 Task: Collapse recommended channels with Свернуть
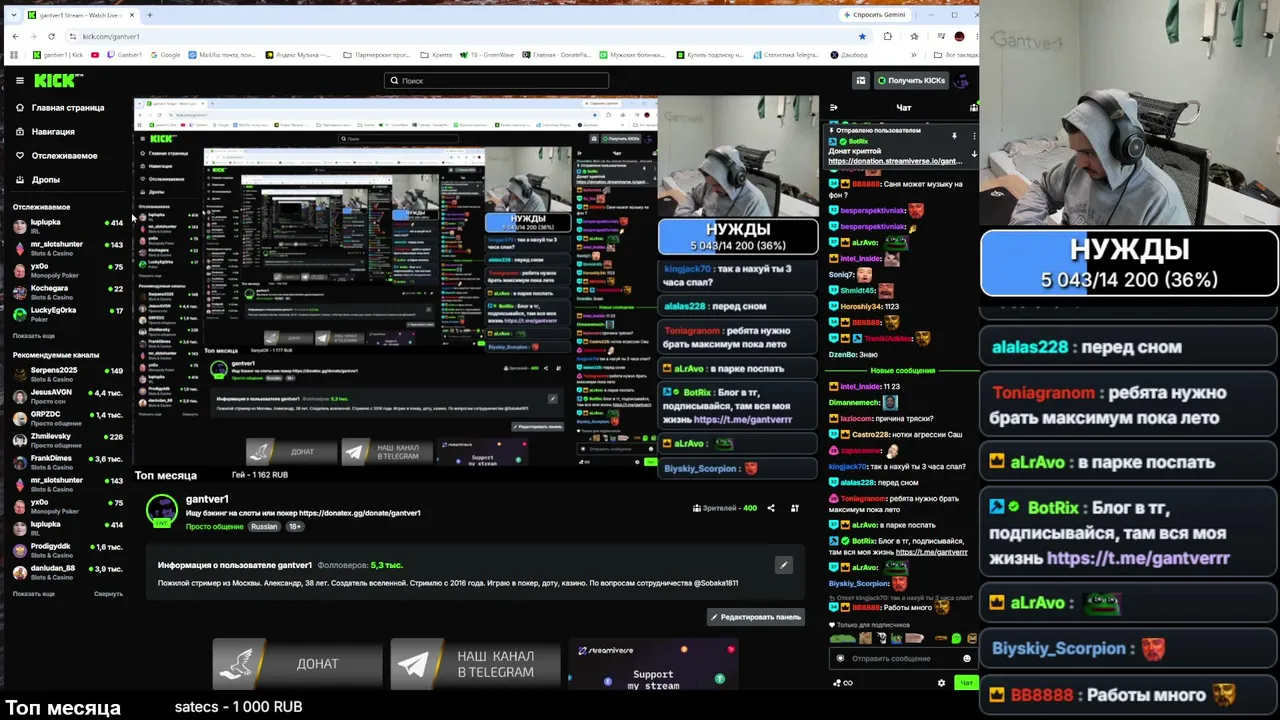point(108,594)
